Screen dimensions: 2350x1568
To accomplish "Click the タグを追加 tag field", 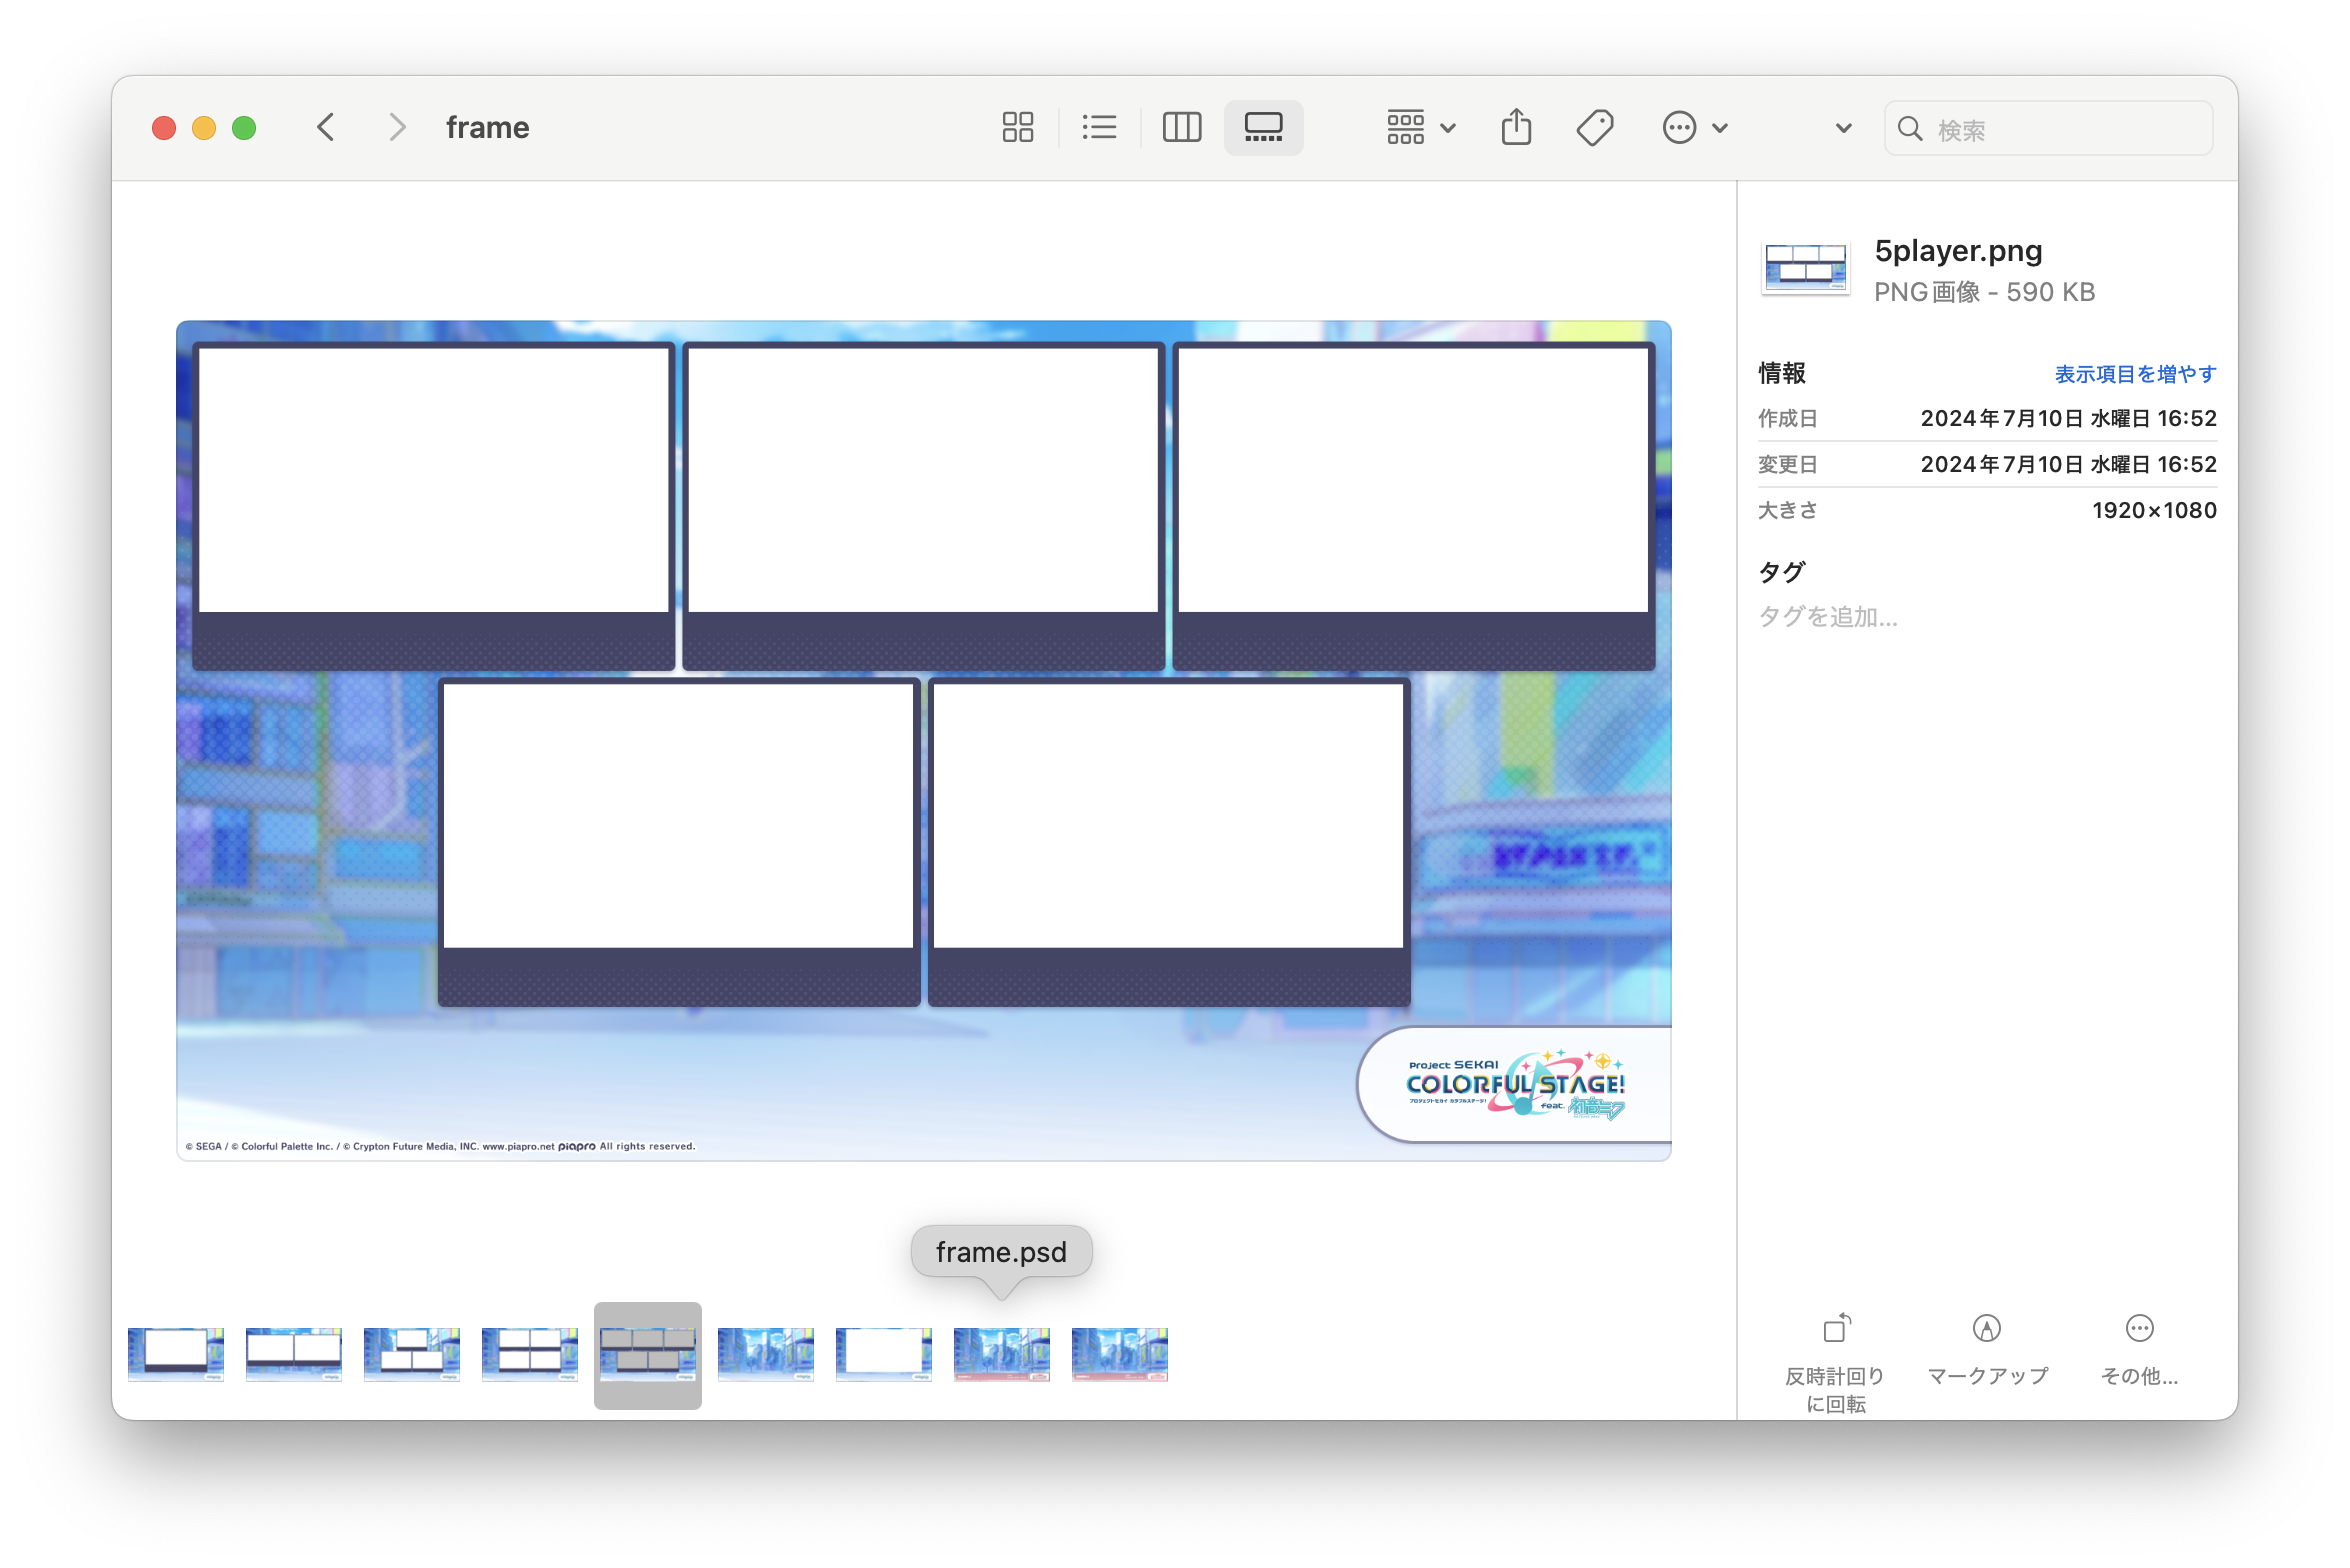I will 1828,617.
